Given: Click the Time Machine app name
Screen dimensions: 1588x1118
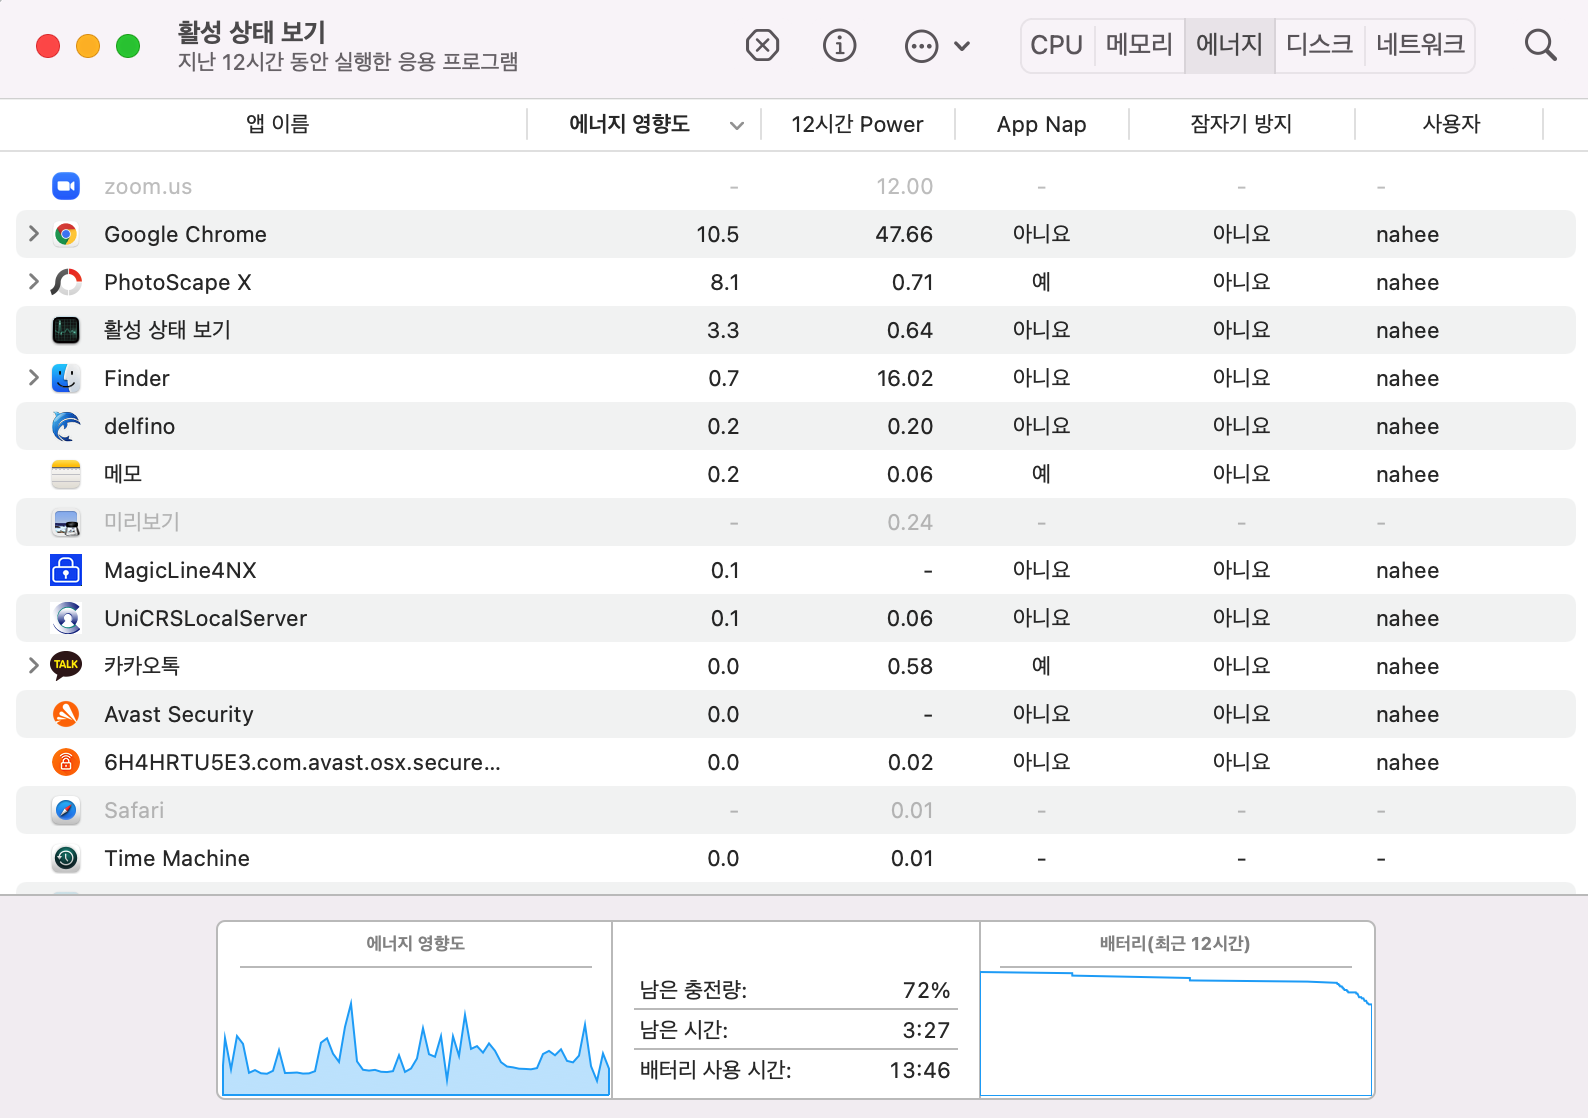Looking at the screenshot, I should (177, 858).
